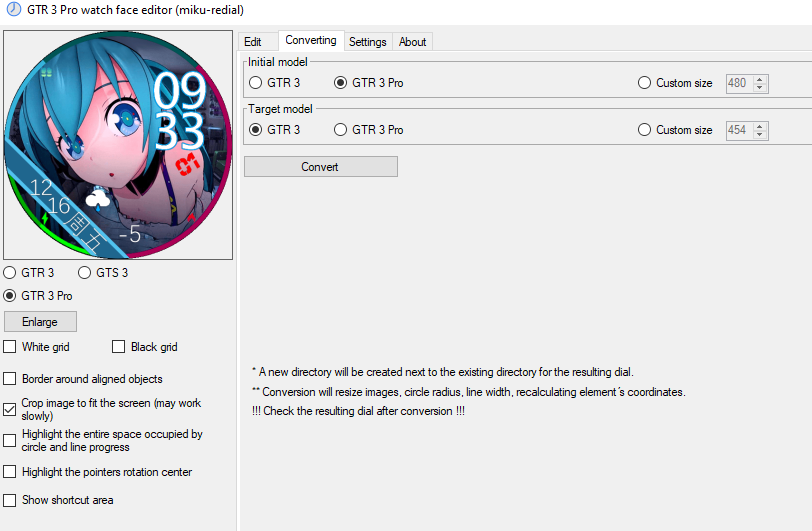Switch to the Converting tab
812x531 pixels.
pos(311,40)
